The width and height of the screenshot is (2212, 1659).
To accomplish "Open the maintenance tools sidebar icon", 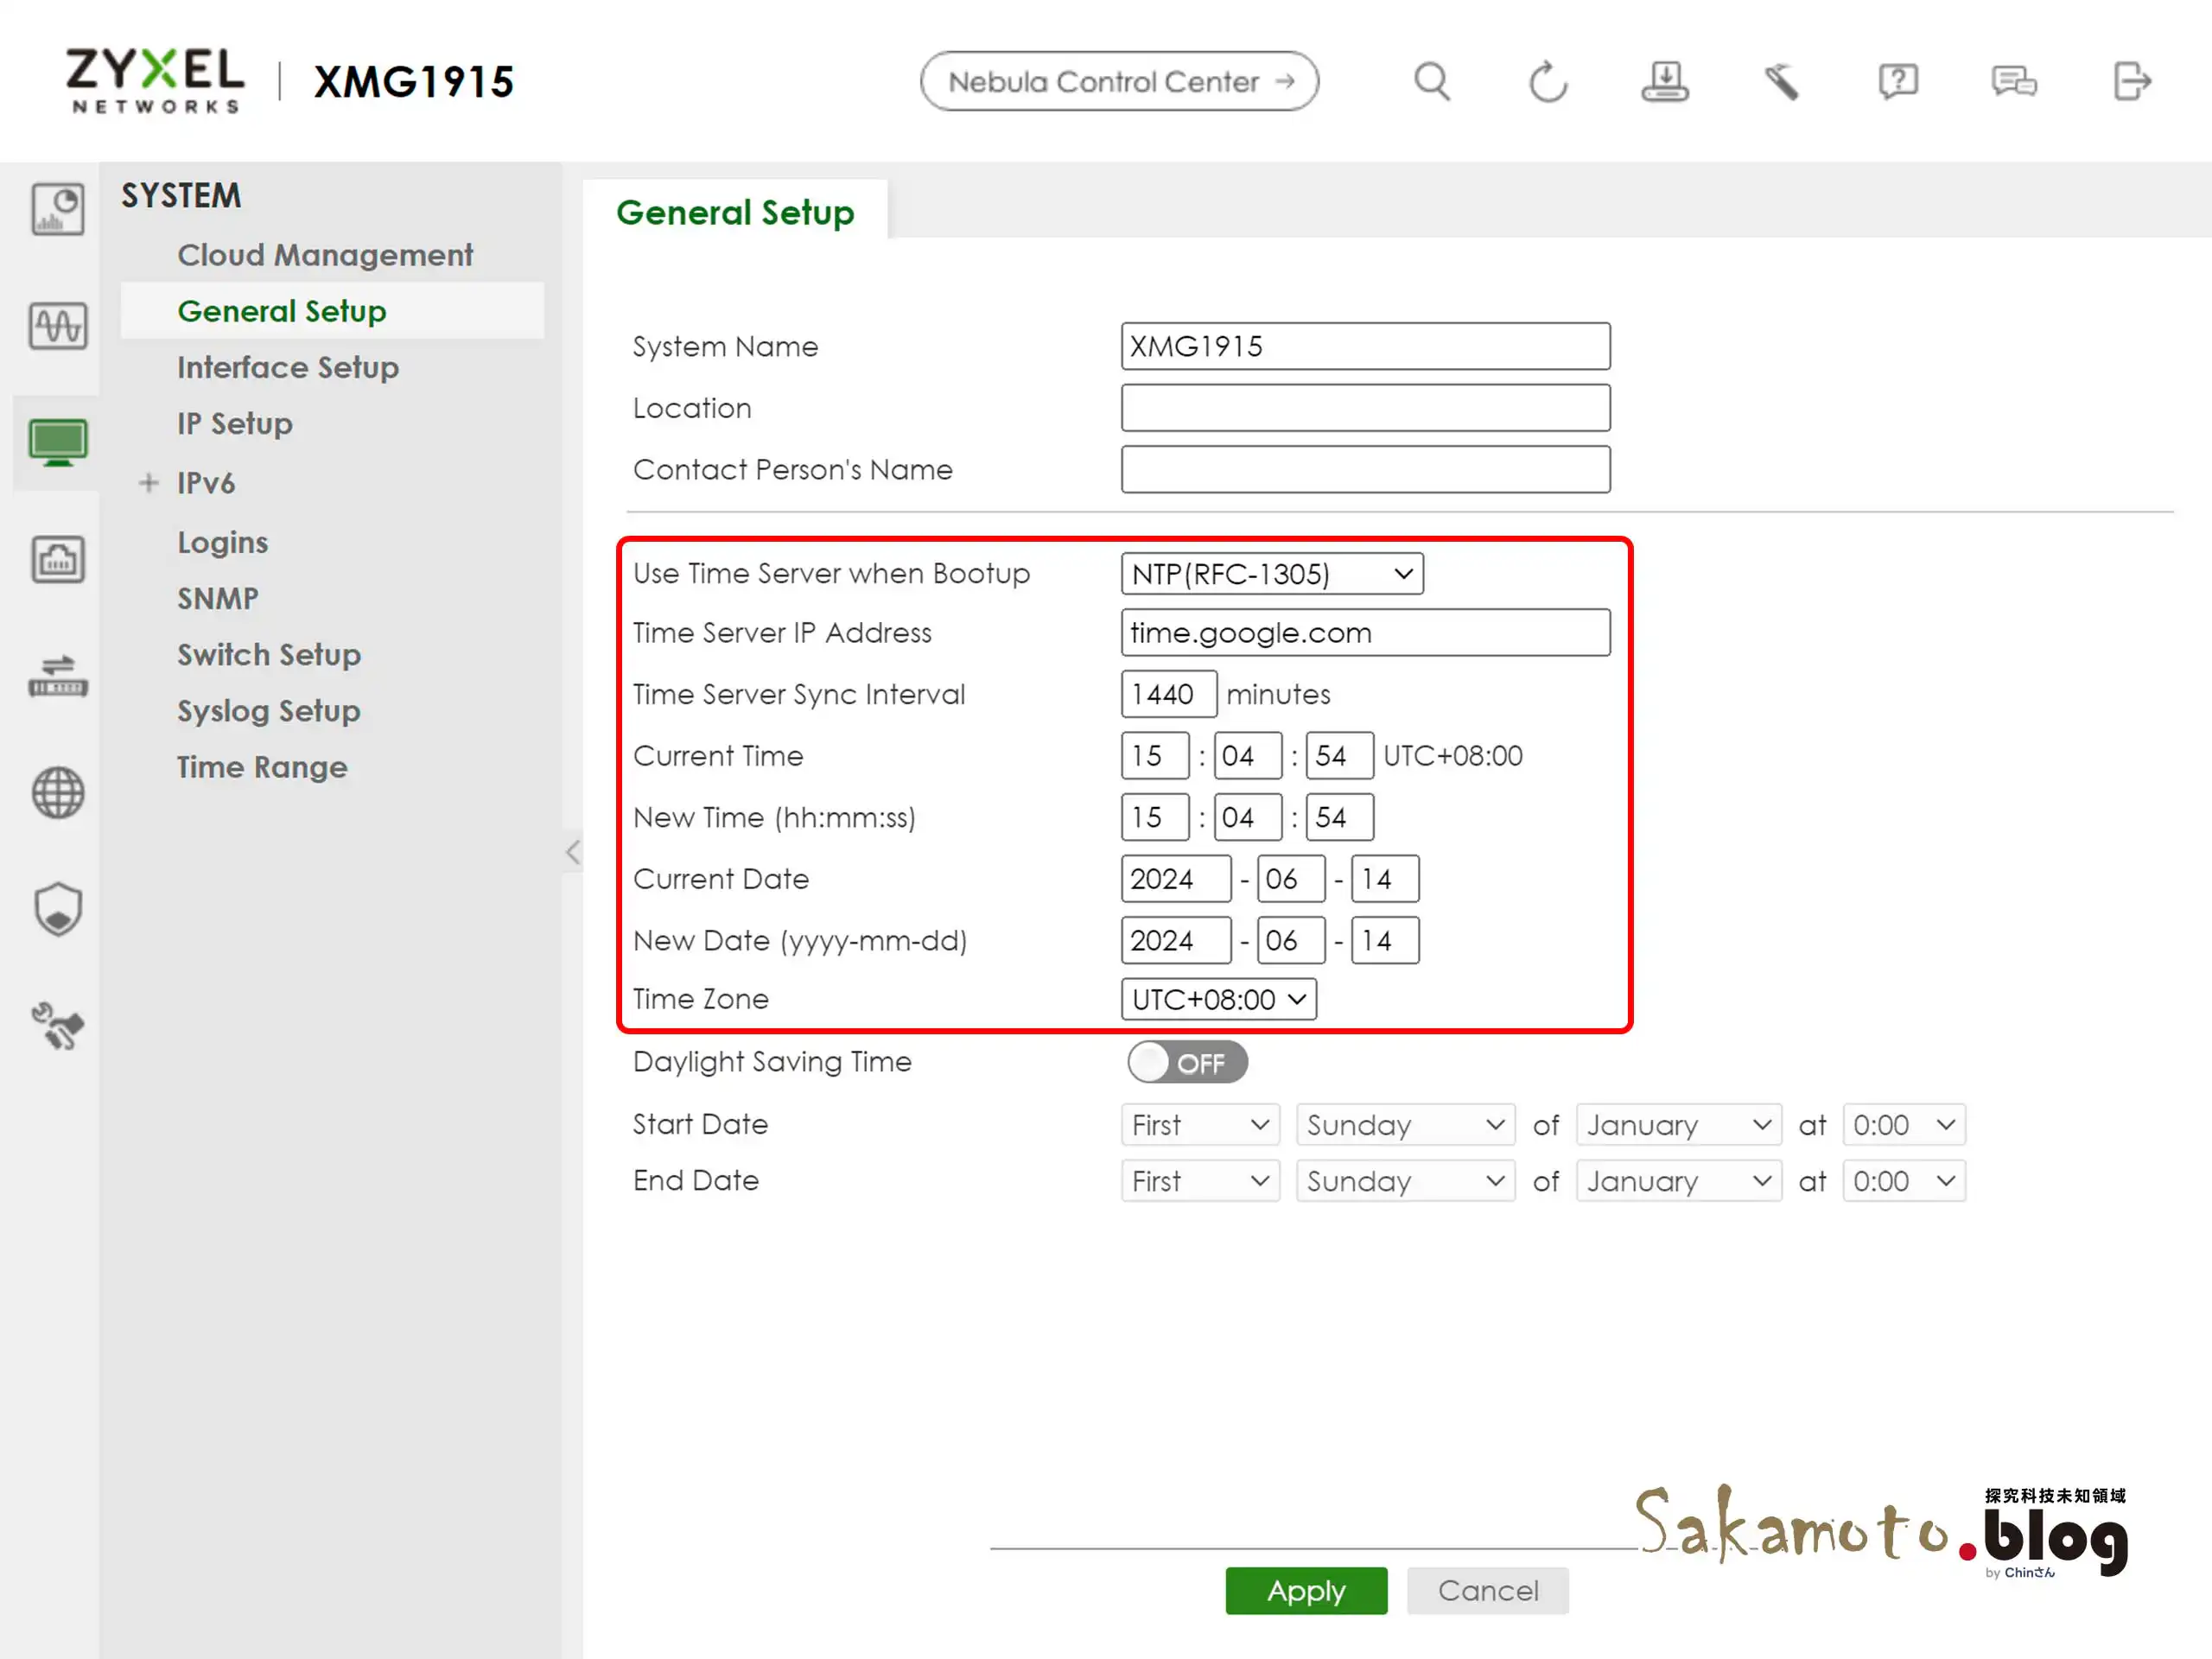I will [x=58, y=1026].
